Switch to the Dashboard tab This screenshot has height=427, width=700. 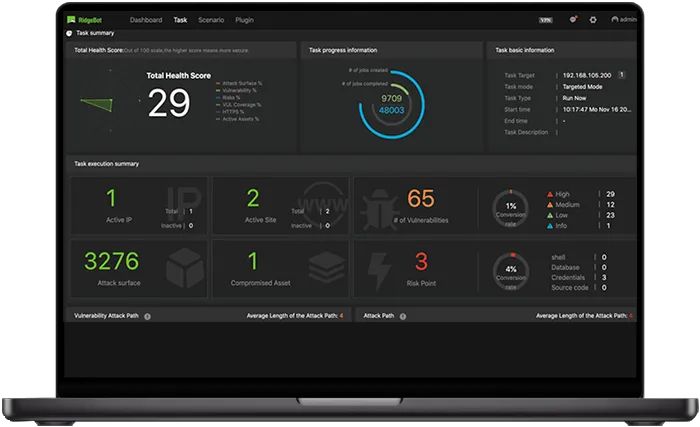146,20
